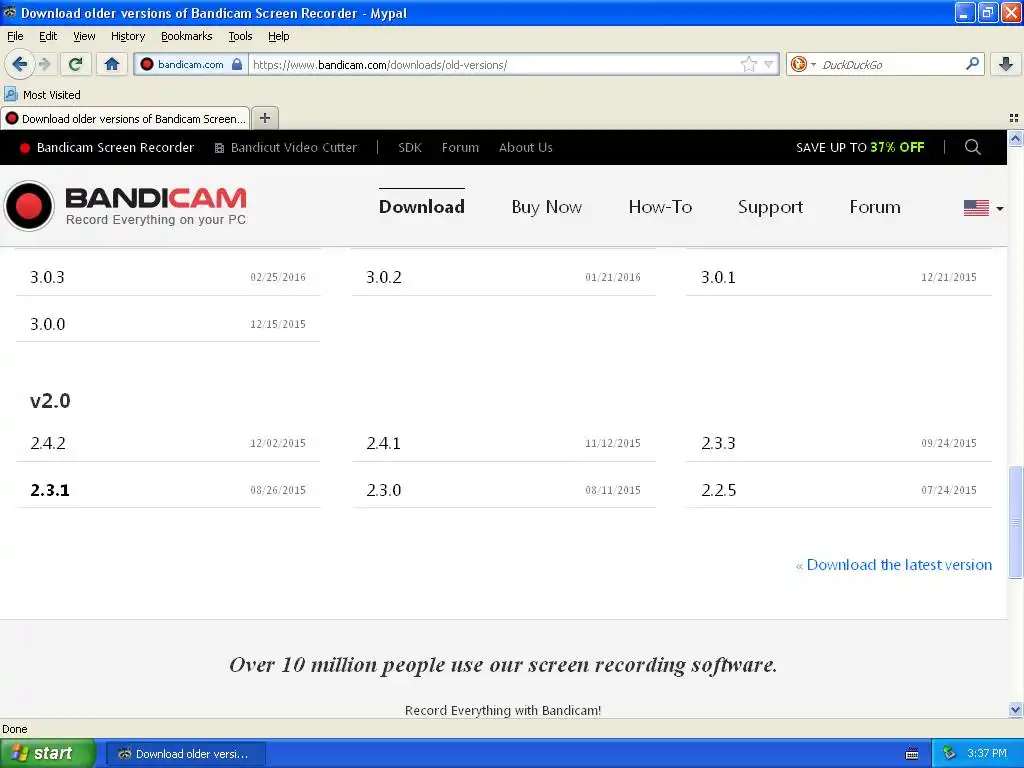Open Bandicam Screen Recorder top link
Screen dimensions: 1024x768
point(107,148)
